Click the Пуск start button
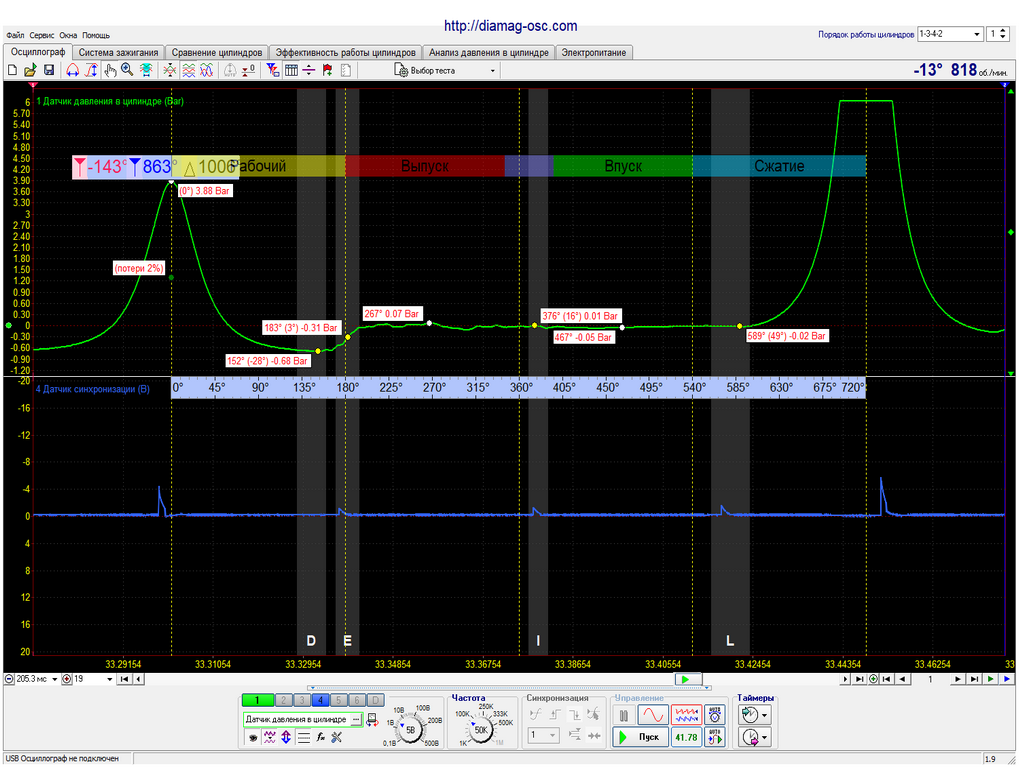Viewport: 1024px width, 768px height. pyautogui.click(x=640, y=737)
